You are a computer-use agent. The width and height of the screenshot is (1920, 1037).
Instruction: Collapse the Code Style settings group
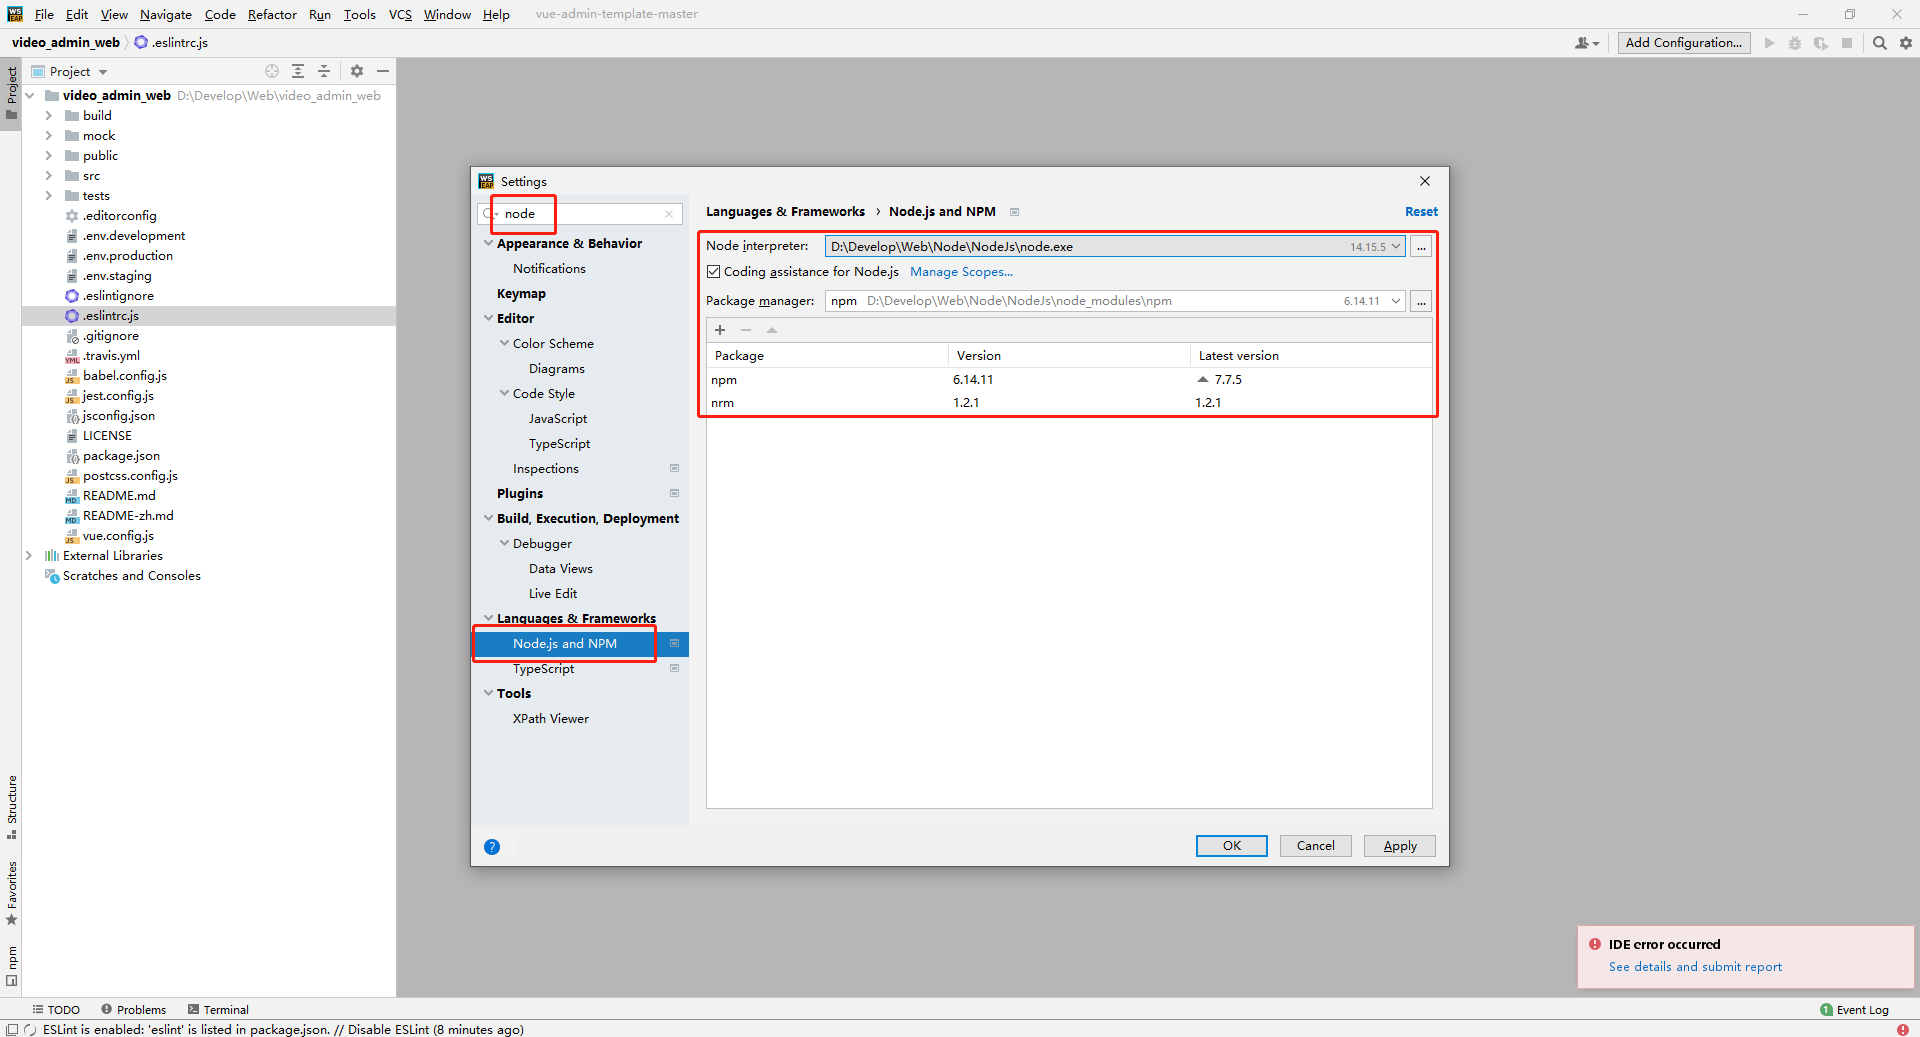[504, 393]
